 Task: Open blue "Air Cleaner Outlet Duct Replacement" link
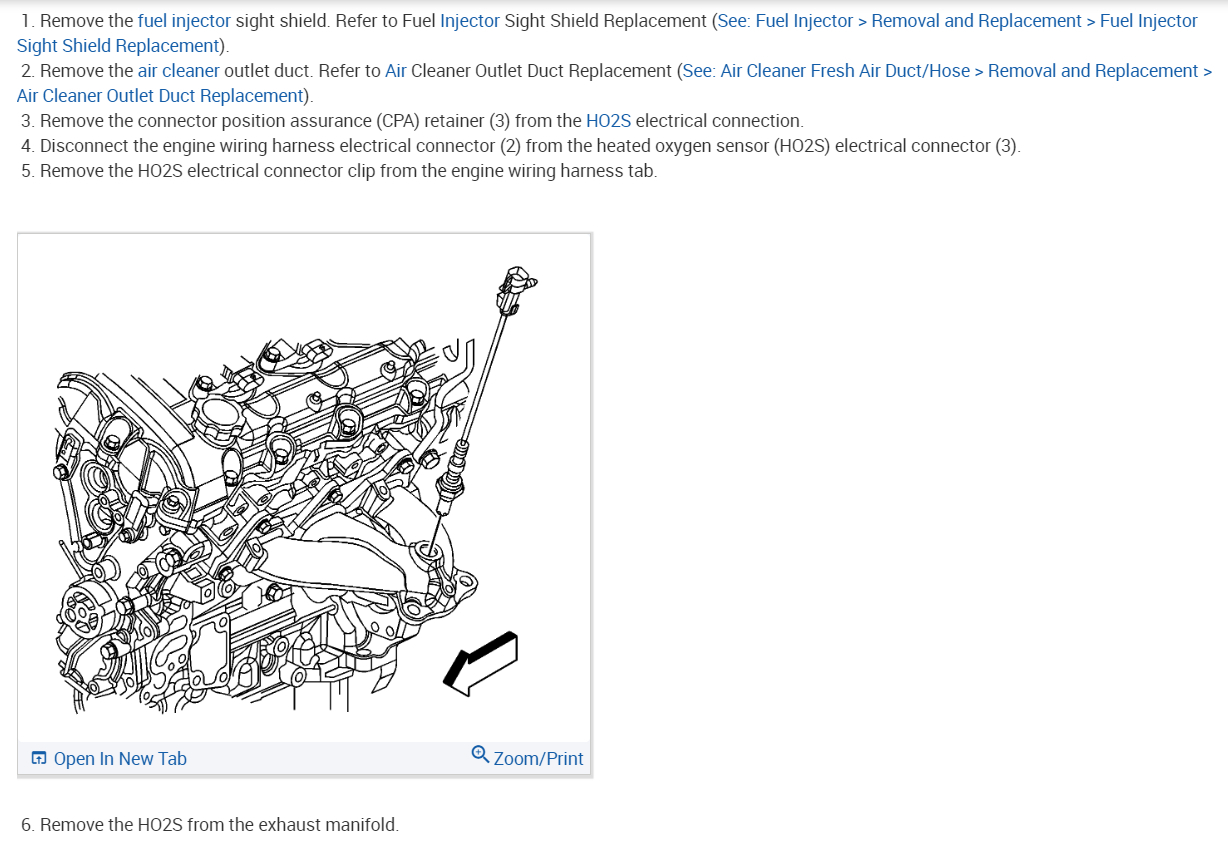160,96
